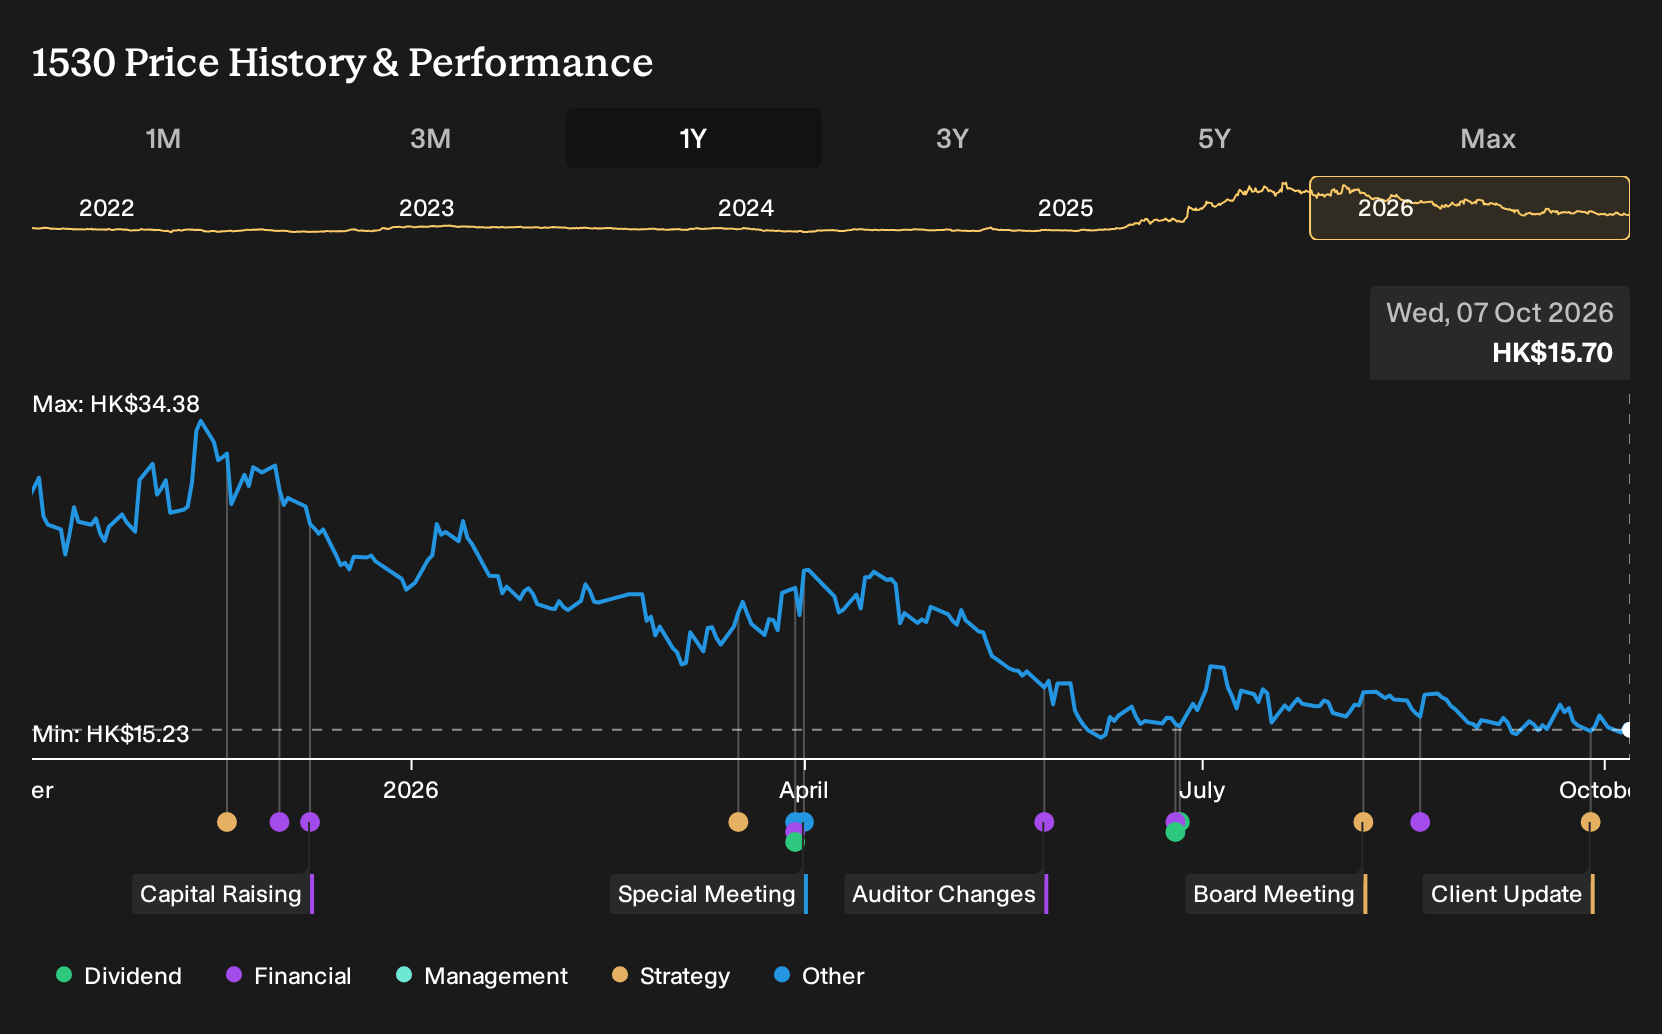
Task: Toggle the Dividend legend filter
Action: 119,976
